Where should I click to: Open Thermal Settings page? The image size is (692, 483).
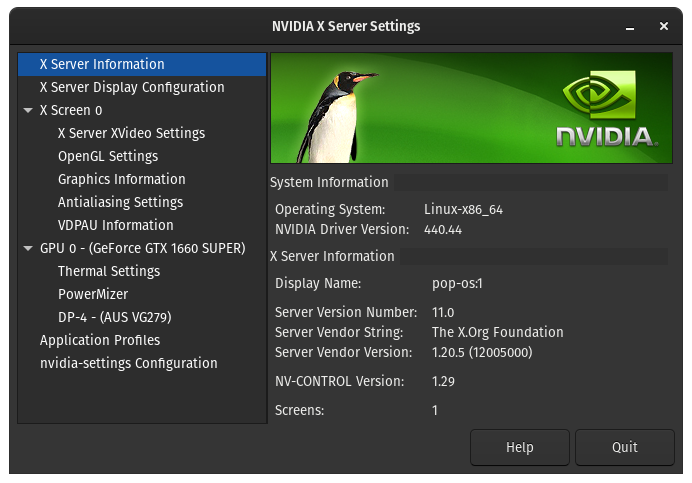[x=108, y=271]
